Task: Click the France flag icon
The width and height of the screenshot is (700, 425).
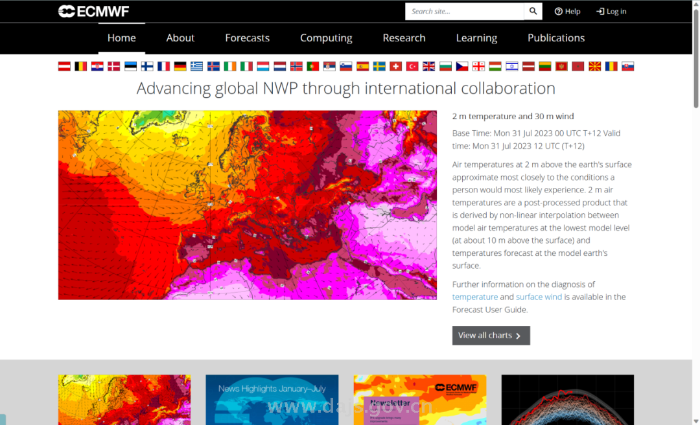Action: pyautogui.click(x=164, y=67)
